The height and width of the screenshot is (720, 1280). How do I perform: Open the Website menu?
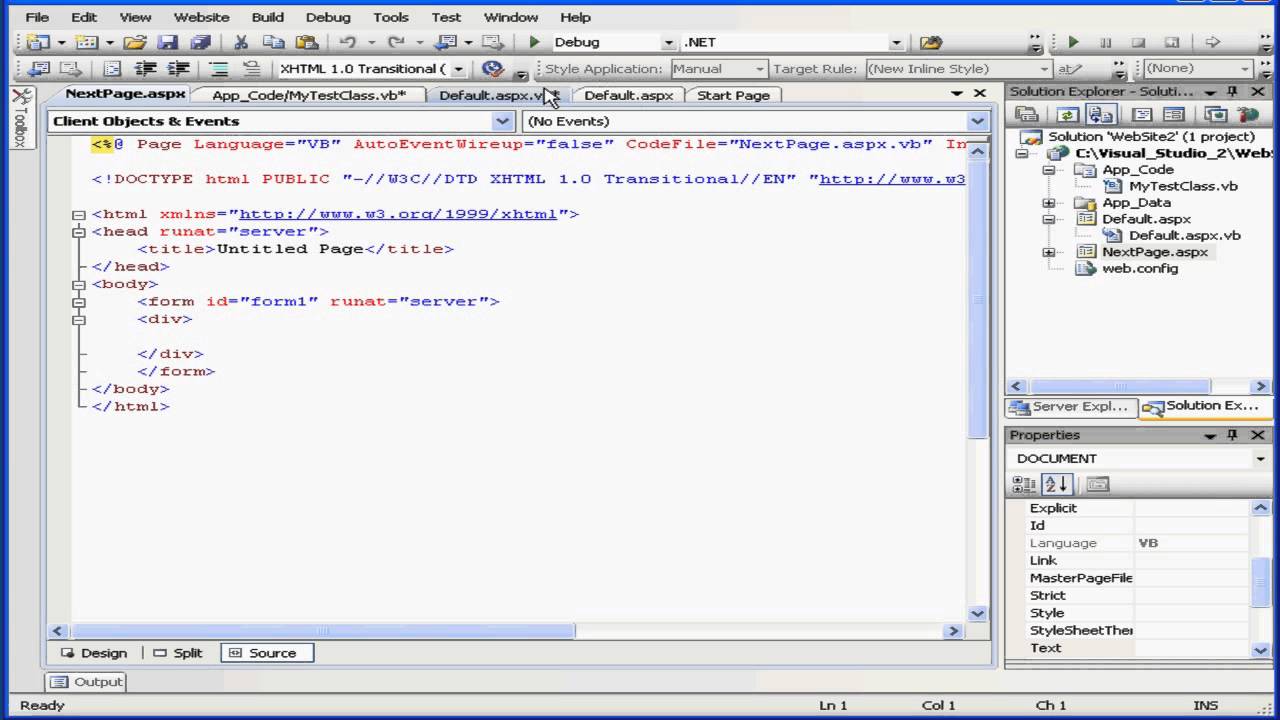(x=201, y=17)
